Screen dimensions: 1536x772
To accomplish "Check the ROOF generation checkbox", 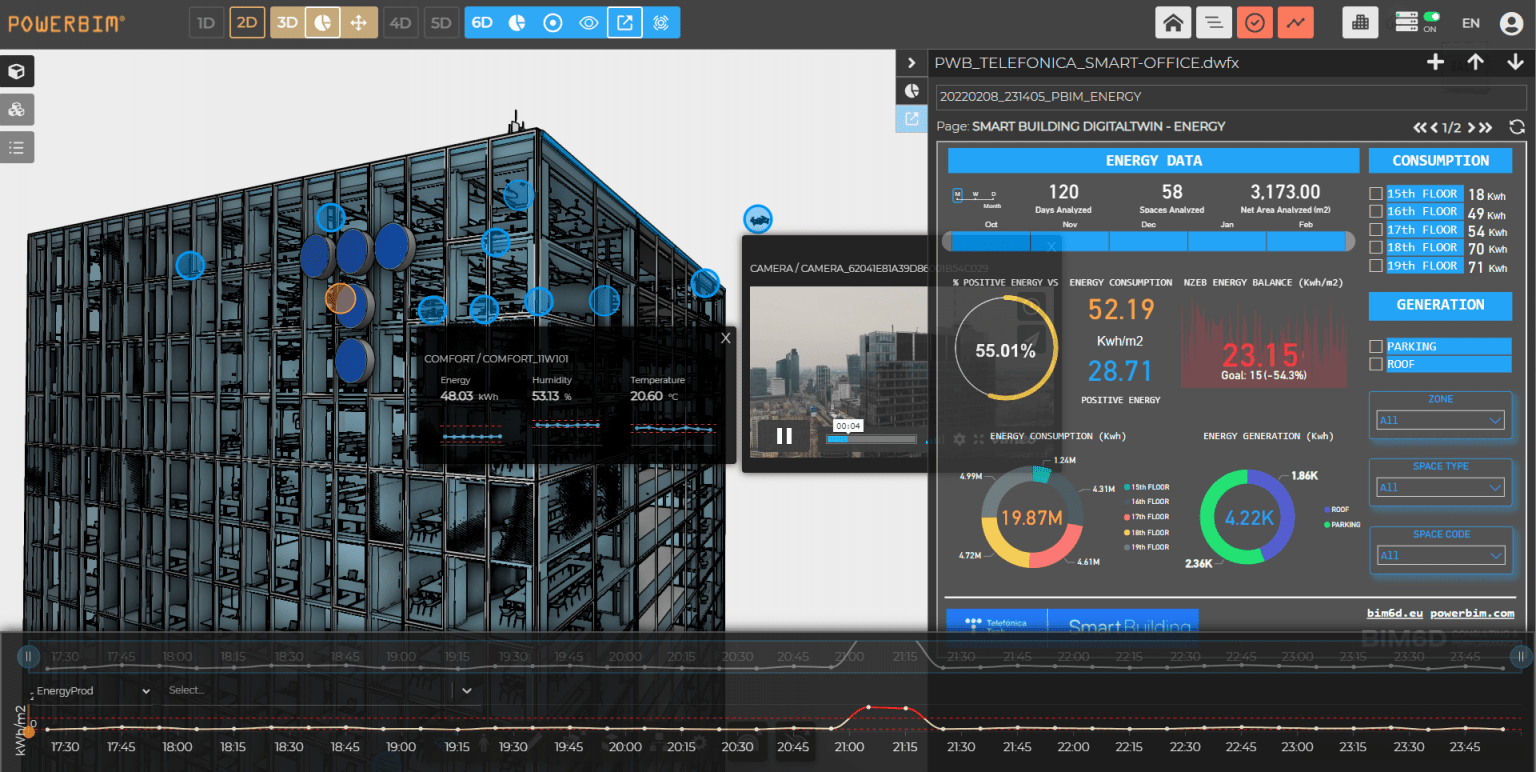I will 1375,364.
